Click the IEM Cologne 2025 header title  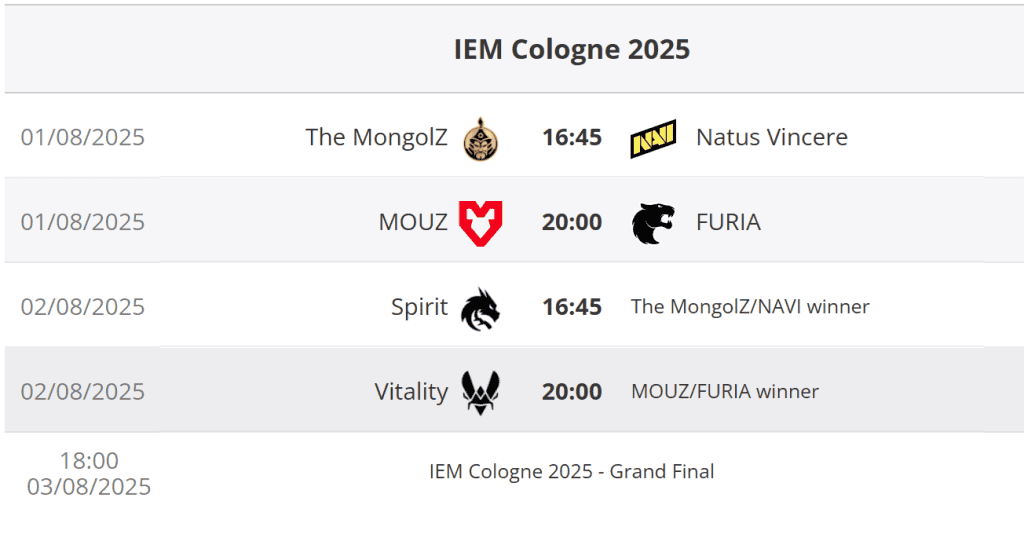click(572, 49)
